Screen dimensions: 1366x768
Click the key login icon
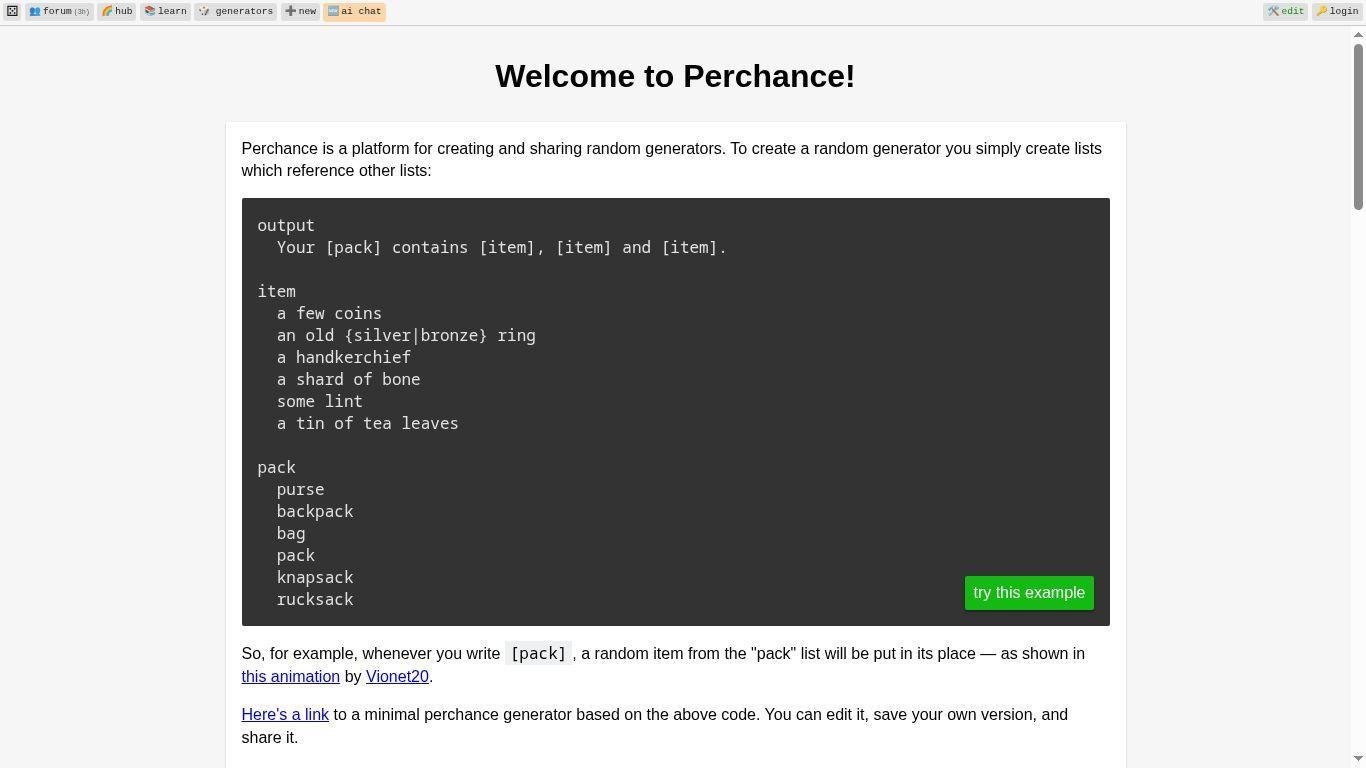pyautogui.click(x=1322, y=12)
